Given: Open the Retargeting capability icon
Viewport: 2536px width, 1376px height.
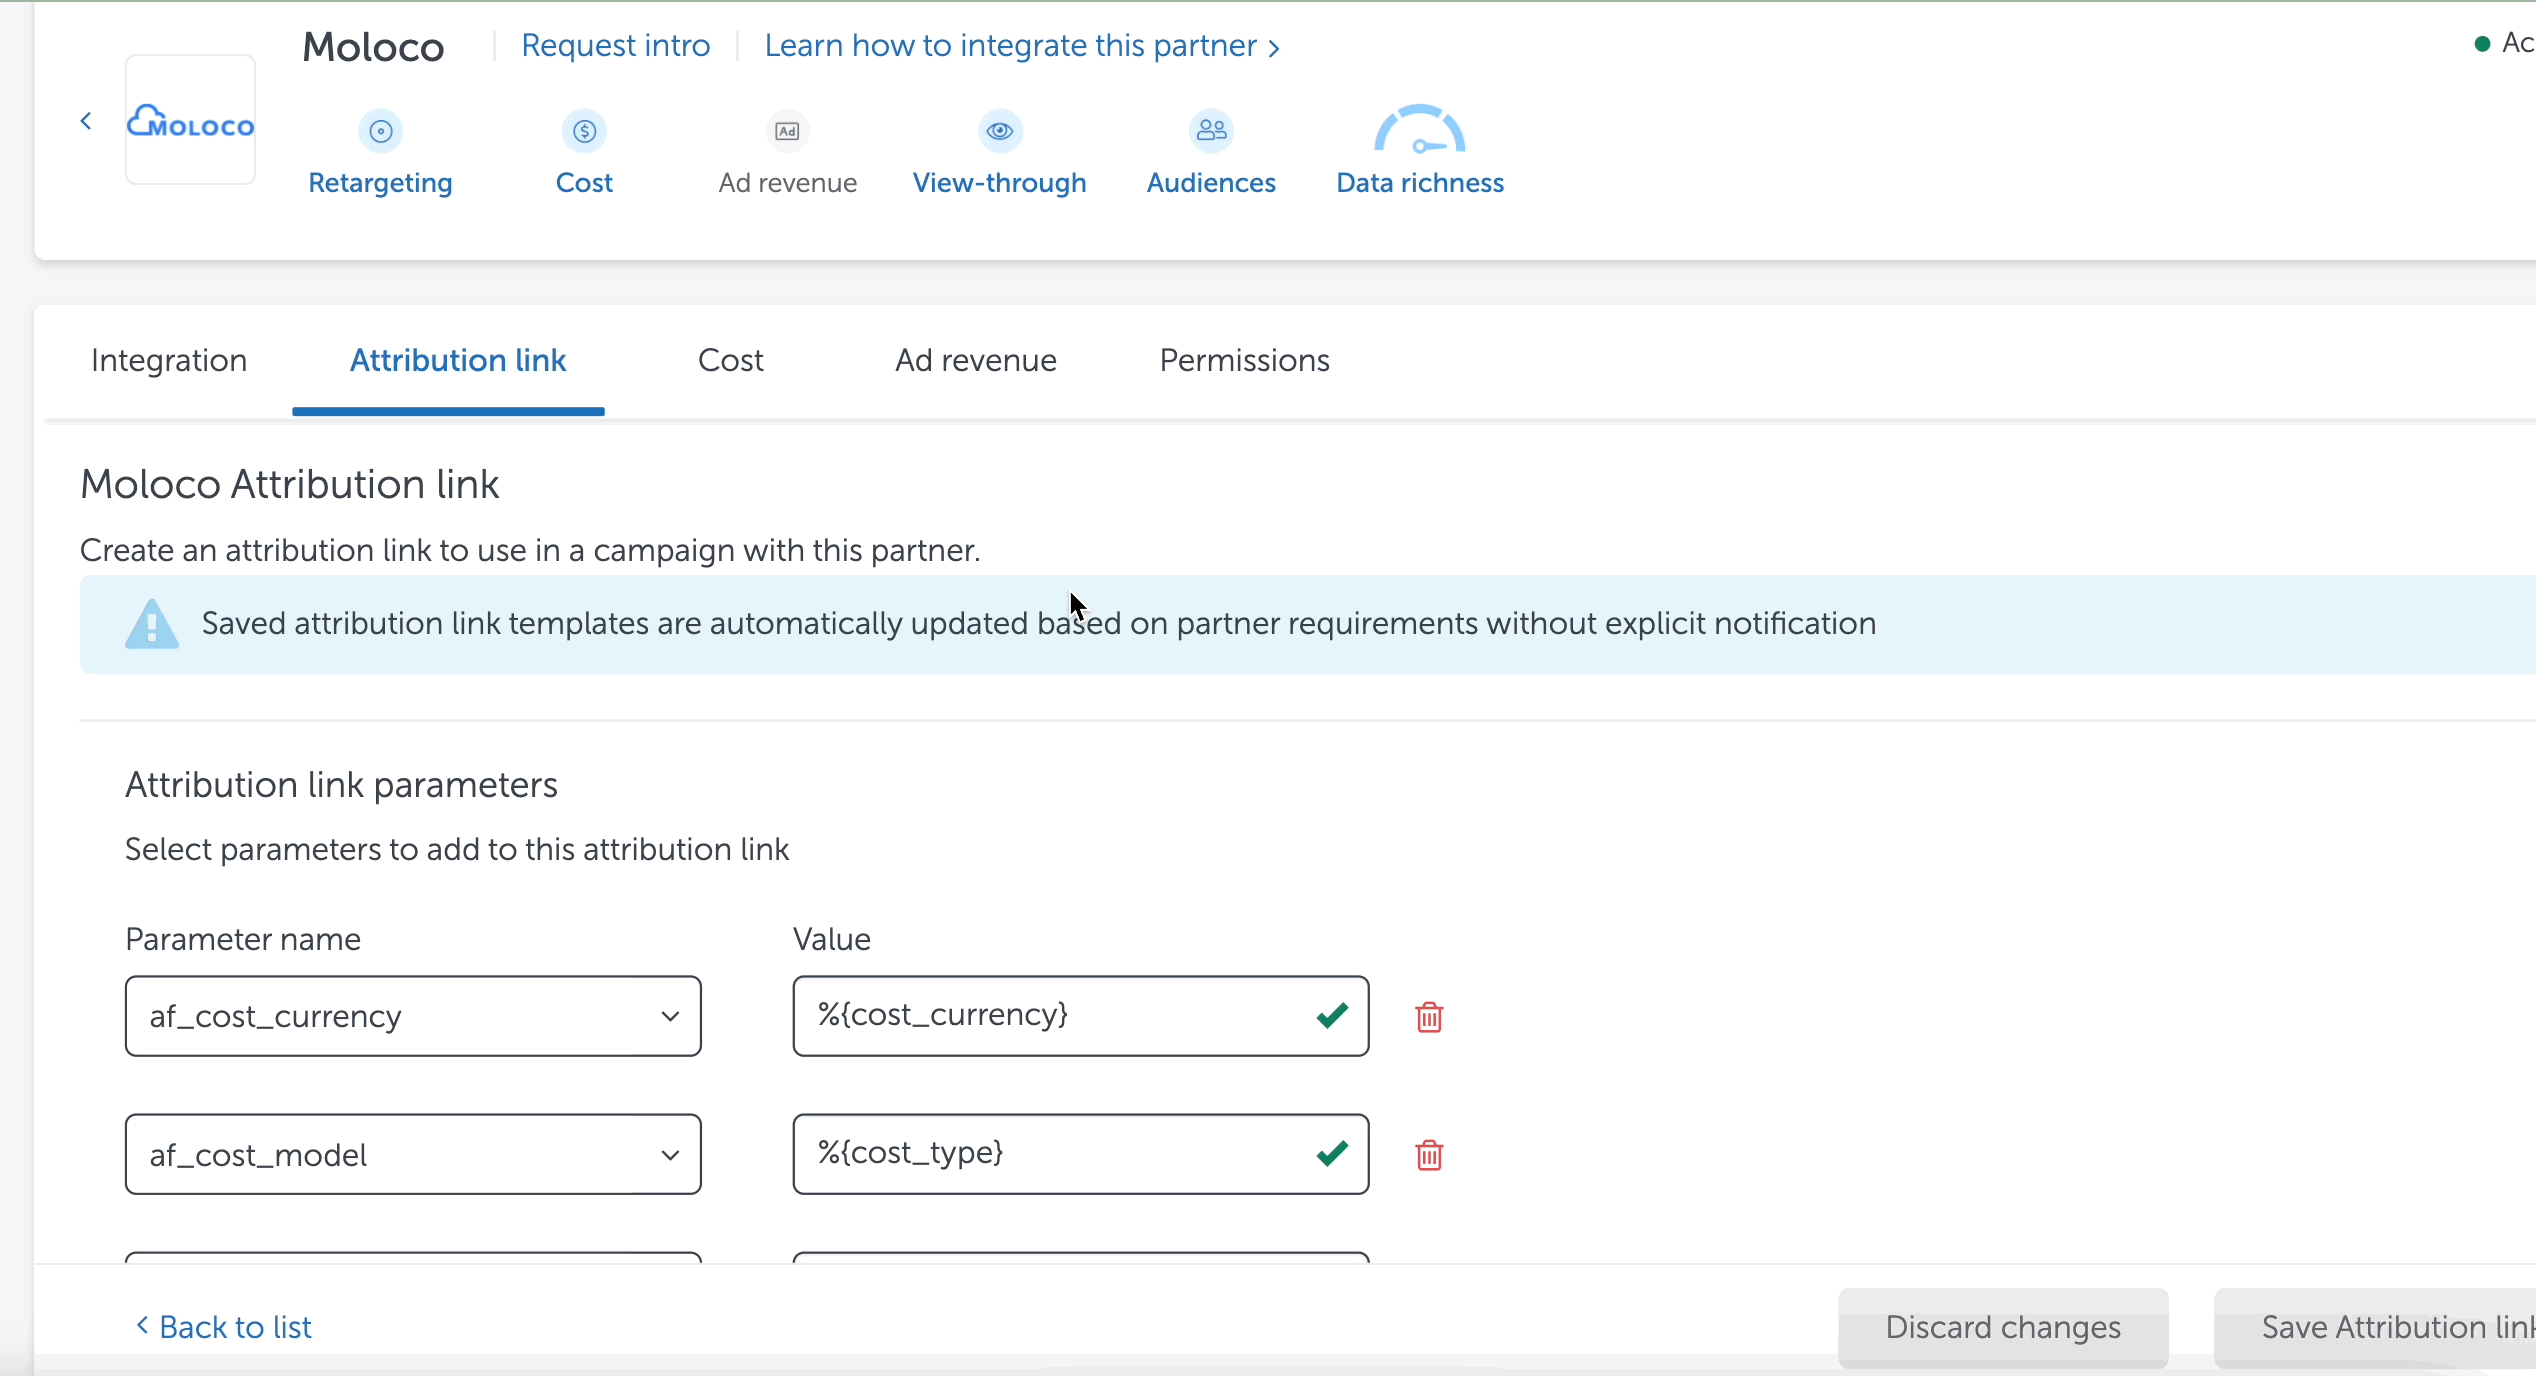Looking at the screenshot, I should click(381, 131).
